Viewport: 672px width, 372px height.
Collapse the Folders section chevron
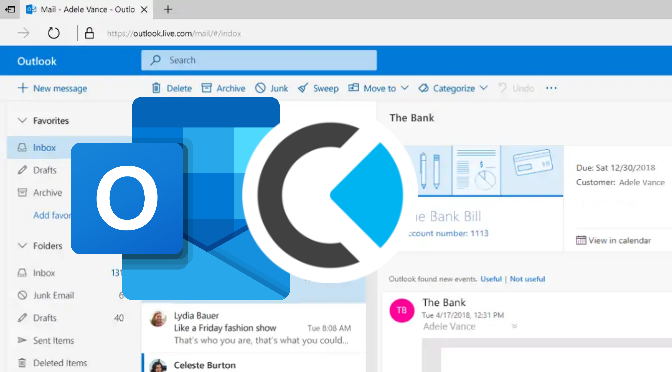(x=22, y=246)
